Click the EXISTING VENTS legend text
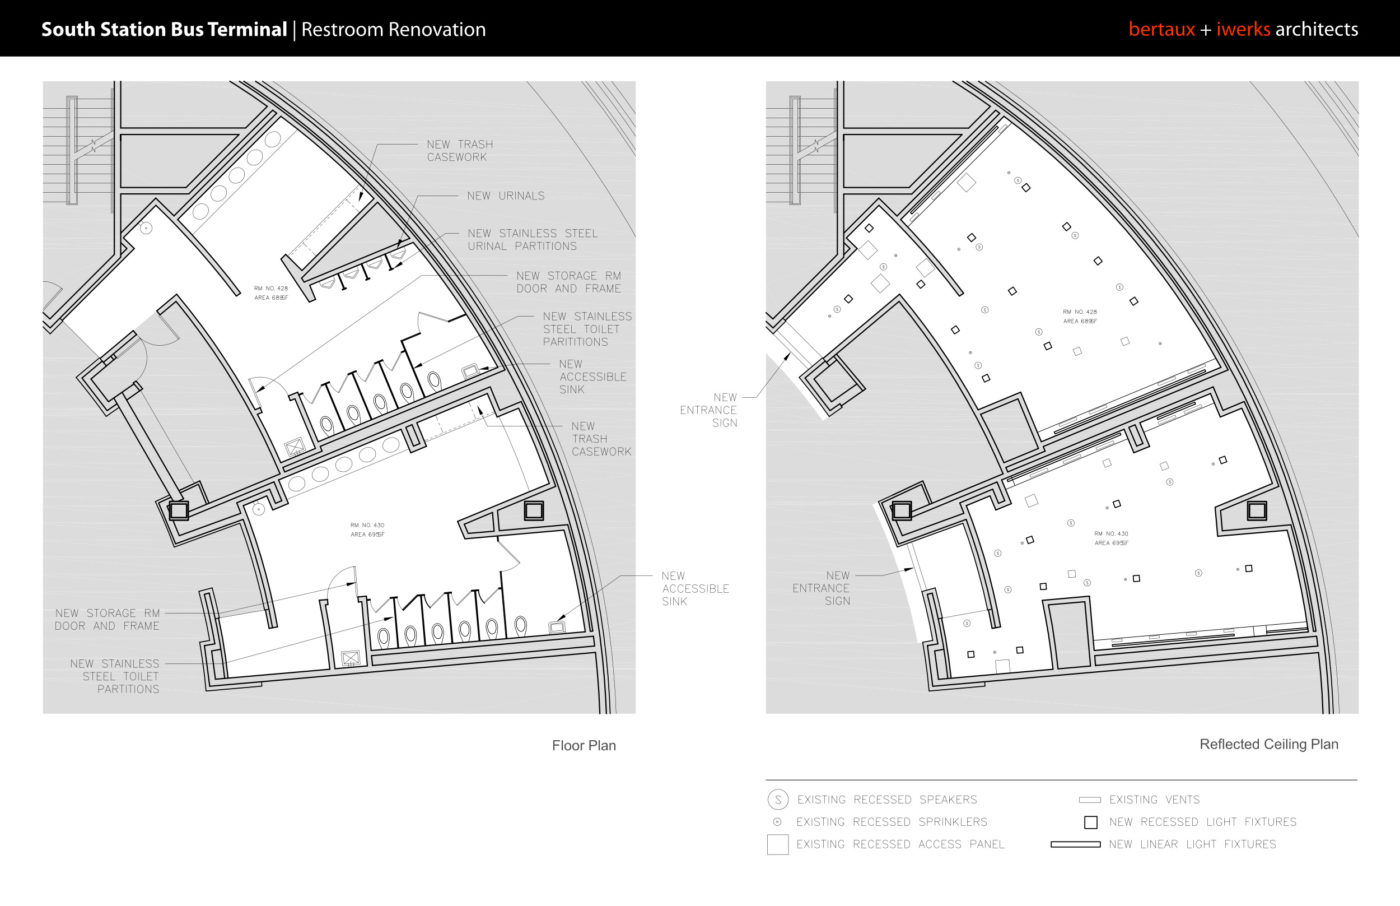The height and width of the screenshot is (906, 1400). coord(1154,800)
